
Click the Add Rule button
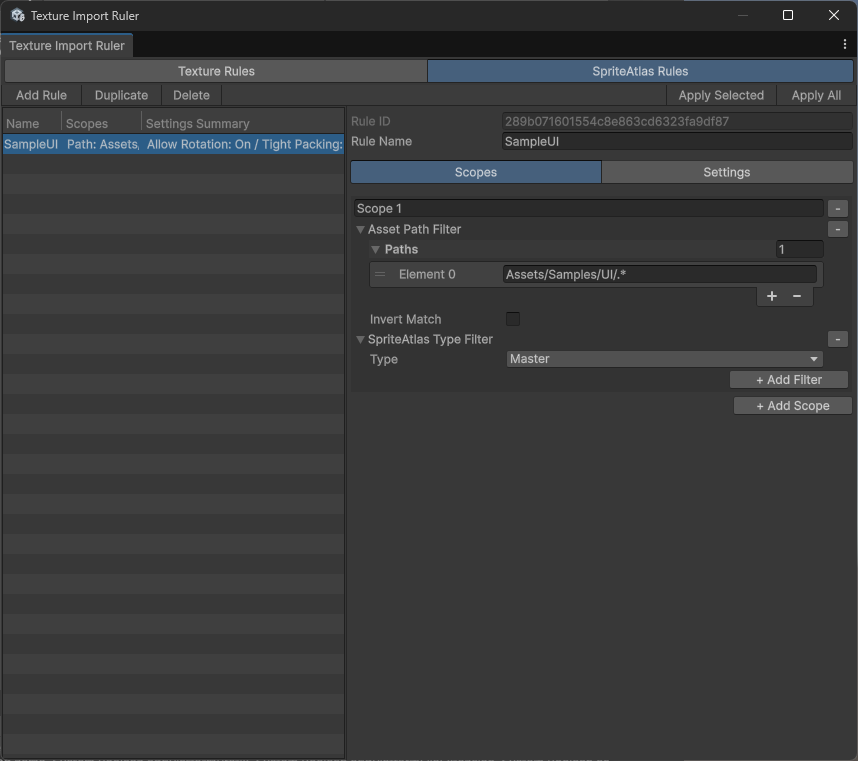coord(42,95)
